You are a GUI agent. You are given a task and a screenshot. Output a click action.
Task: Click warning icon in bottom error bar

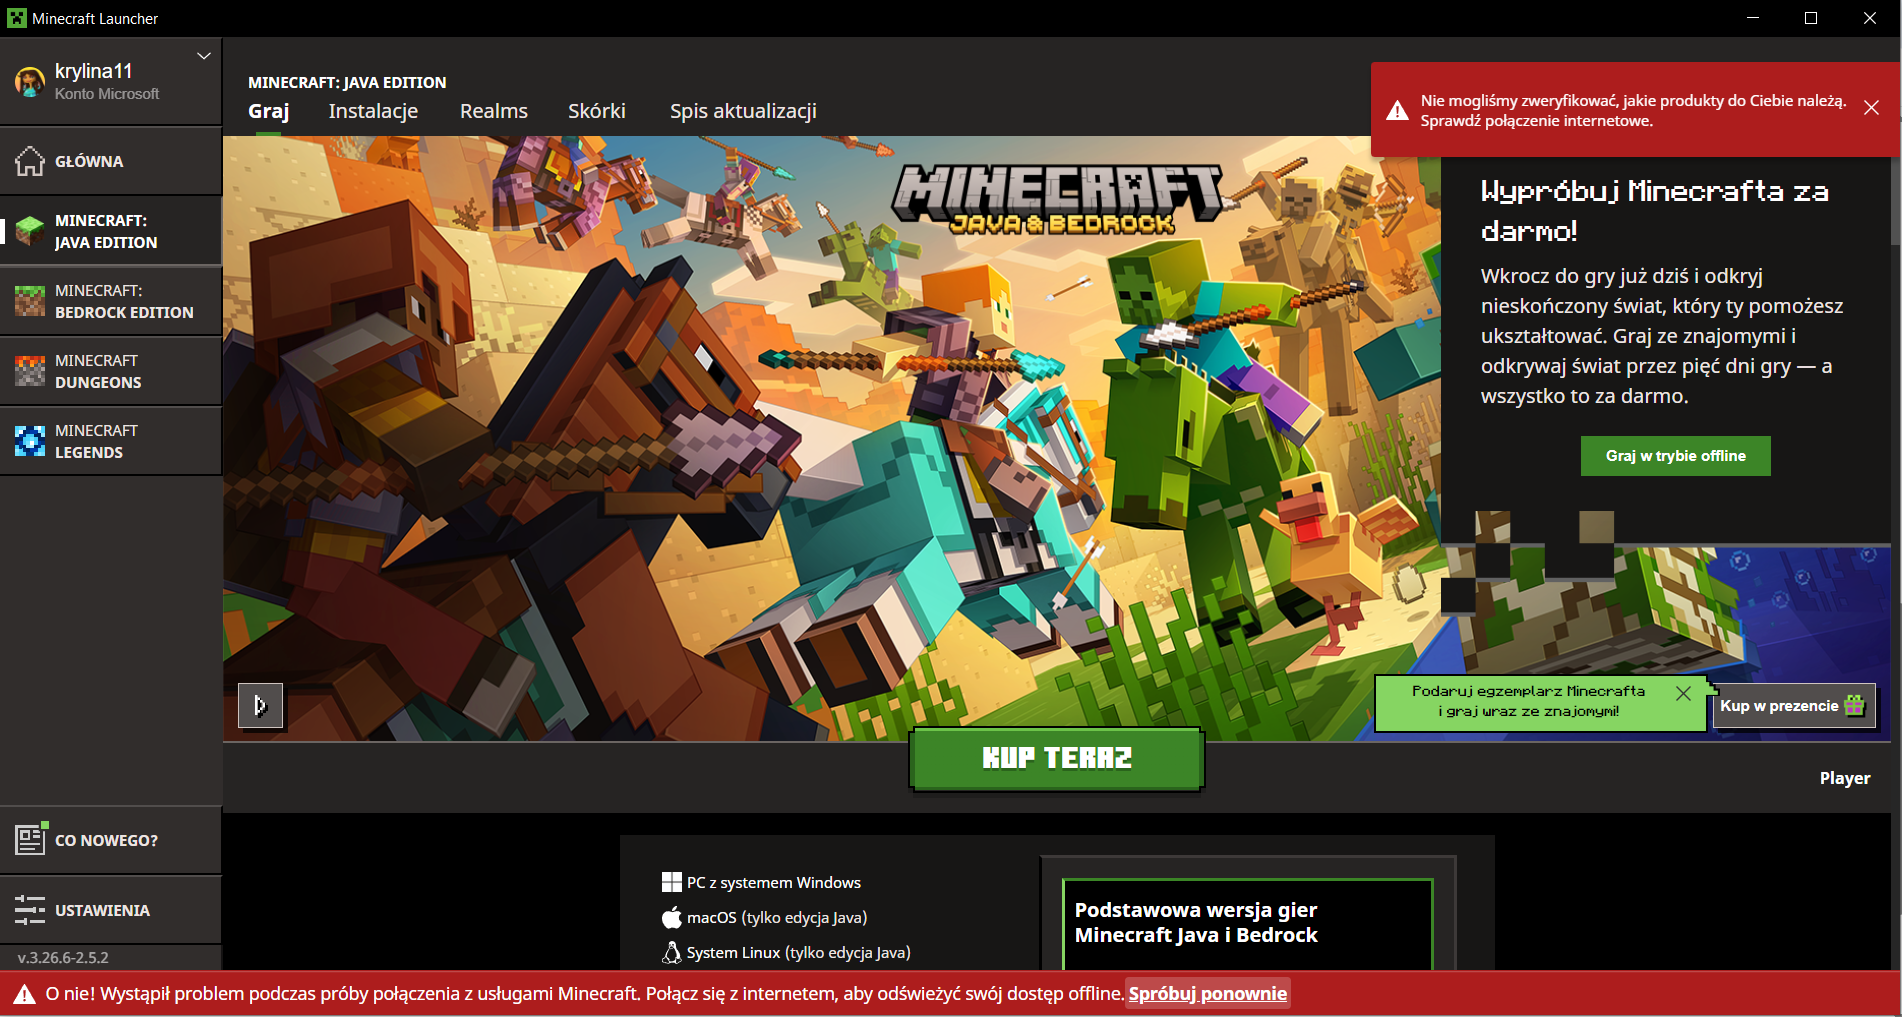click(x=24, y=994)
